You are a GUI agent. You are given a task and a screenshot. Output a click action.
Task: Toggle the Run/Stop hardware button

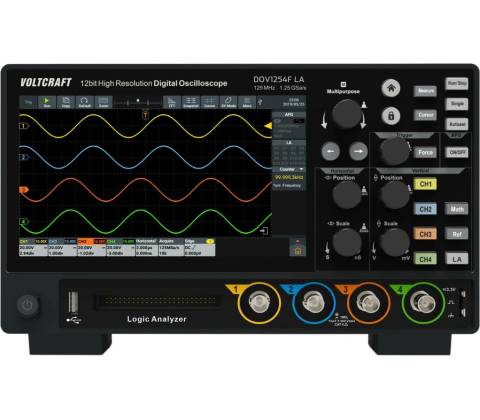pyautogui.click(x=457, y=83)
